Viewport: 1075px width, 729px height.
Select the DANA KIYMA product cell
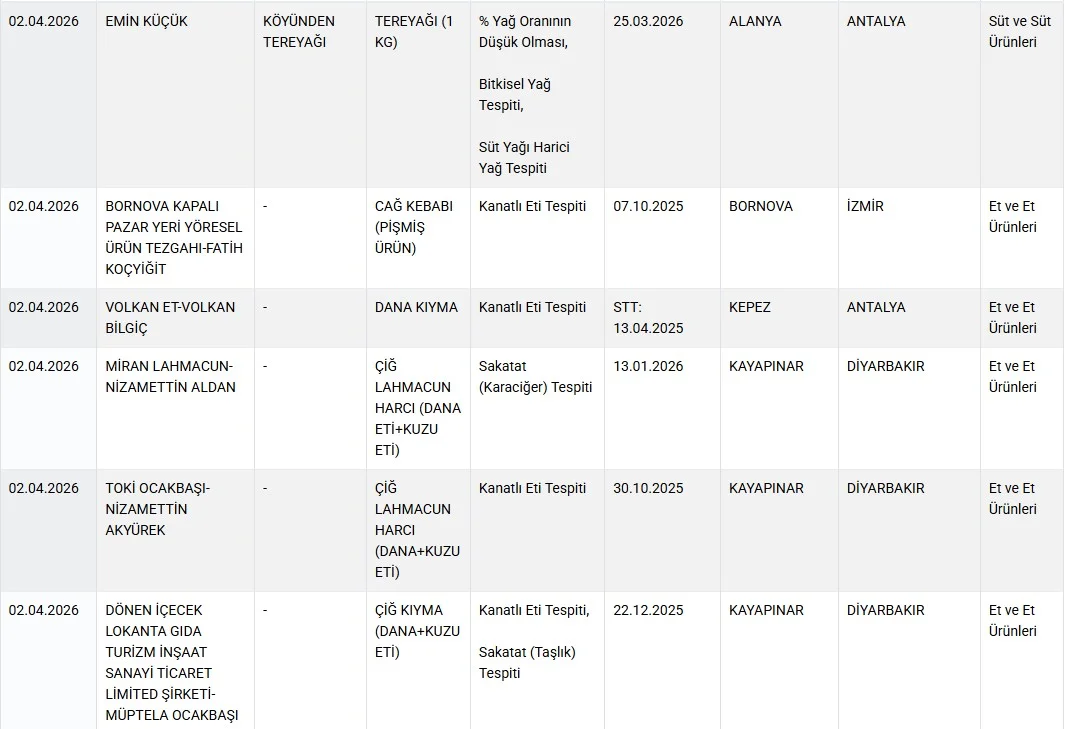pyautogui.click(x=416, y=307)
